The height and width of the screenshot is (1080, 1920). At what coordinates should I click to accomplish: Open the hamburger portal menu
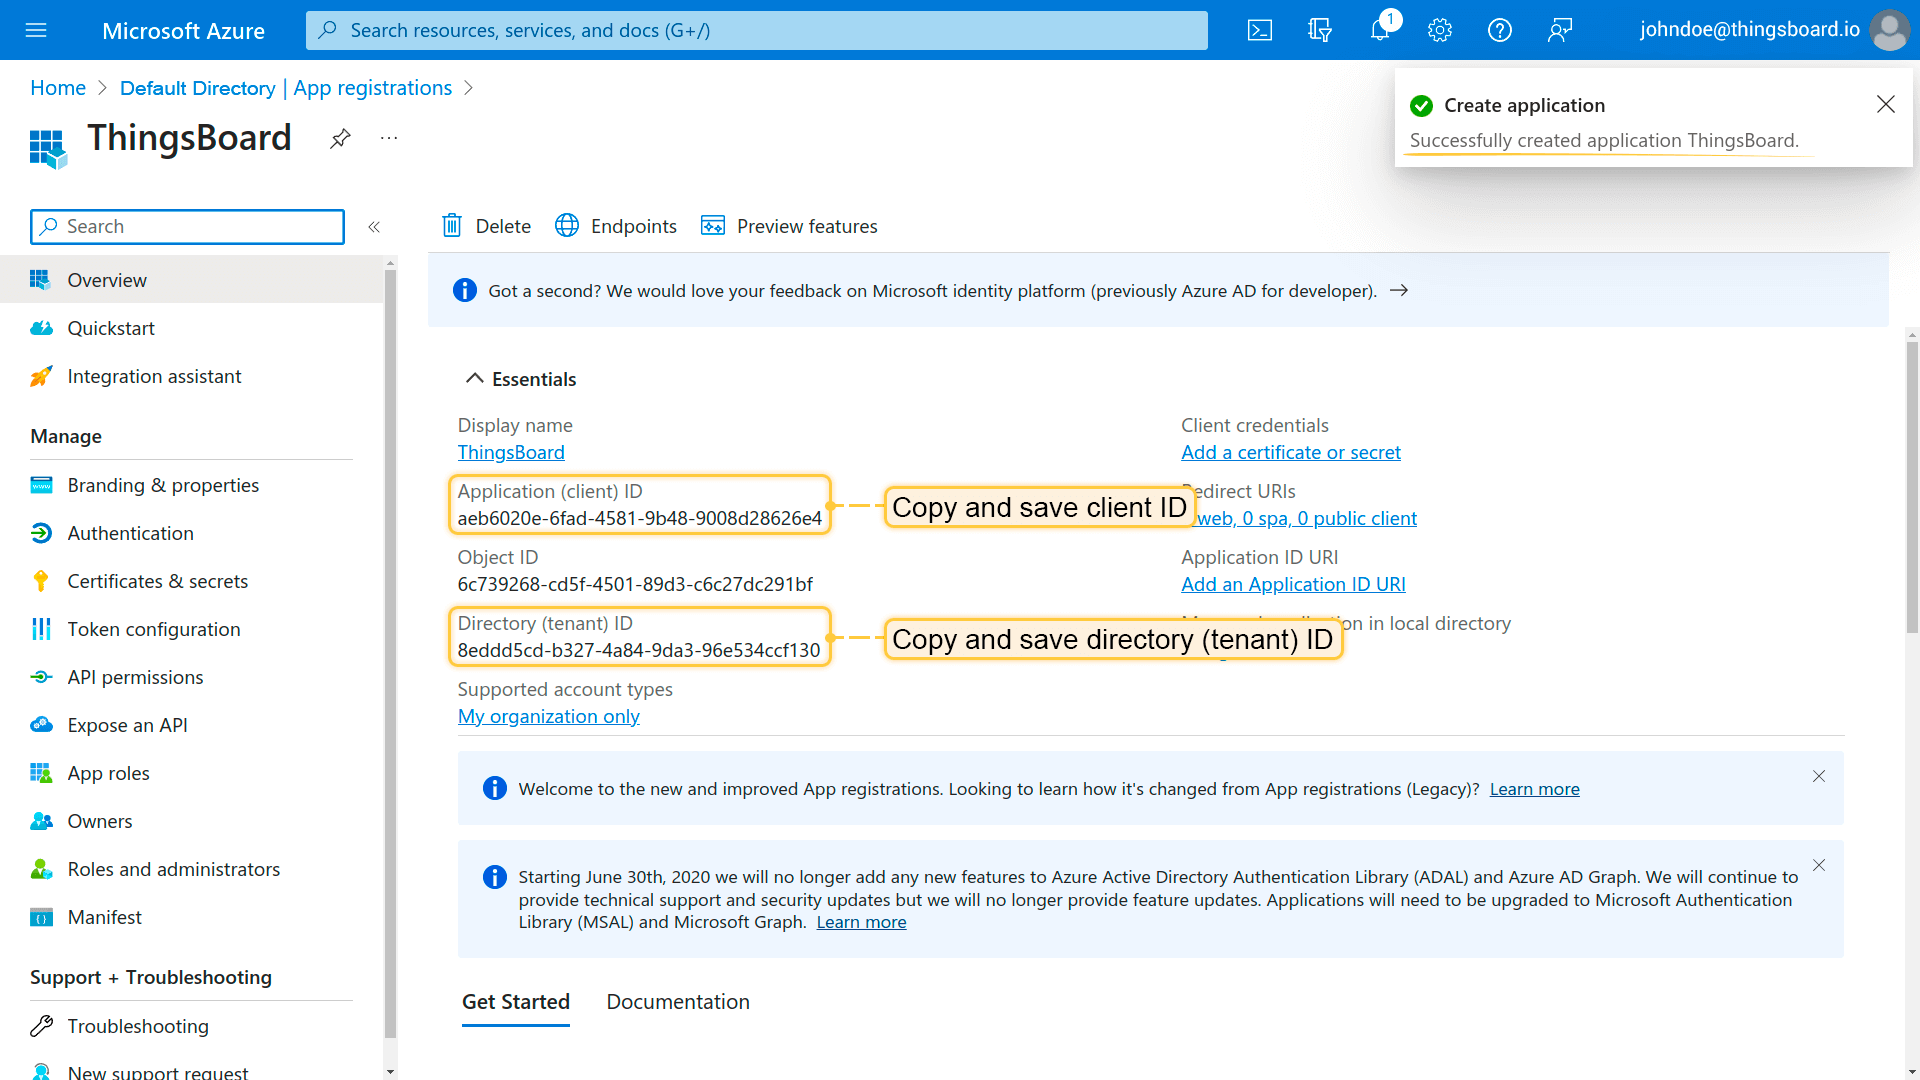[x=36, y=30]
